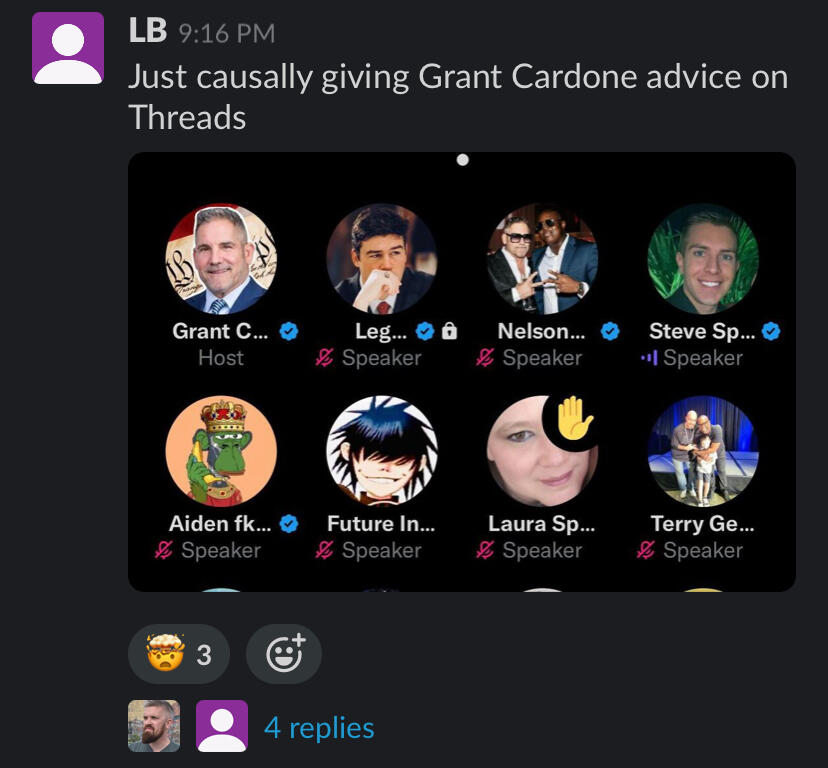Click the add reaction emoji button
Viewport: 828px width, 768px height.
[284, 654]
